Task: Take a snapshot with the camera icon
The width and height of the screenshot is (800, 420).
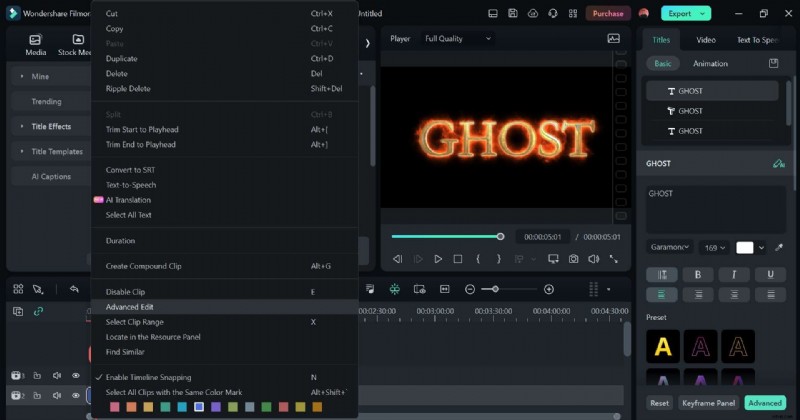Action: click(573, 259)
